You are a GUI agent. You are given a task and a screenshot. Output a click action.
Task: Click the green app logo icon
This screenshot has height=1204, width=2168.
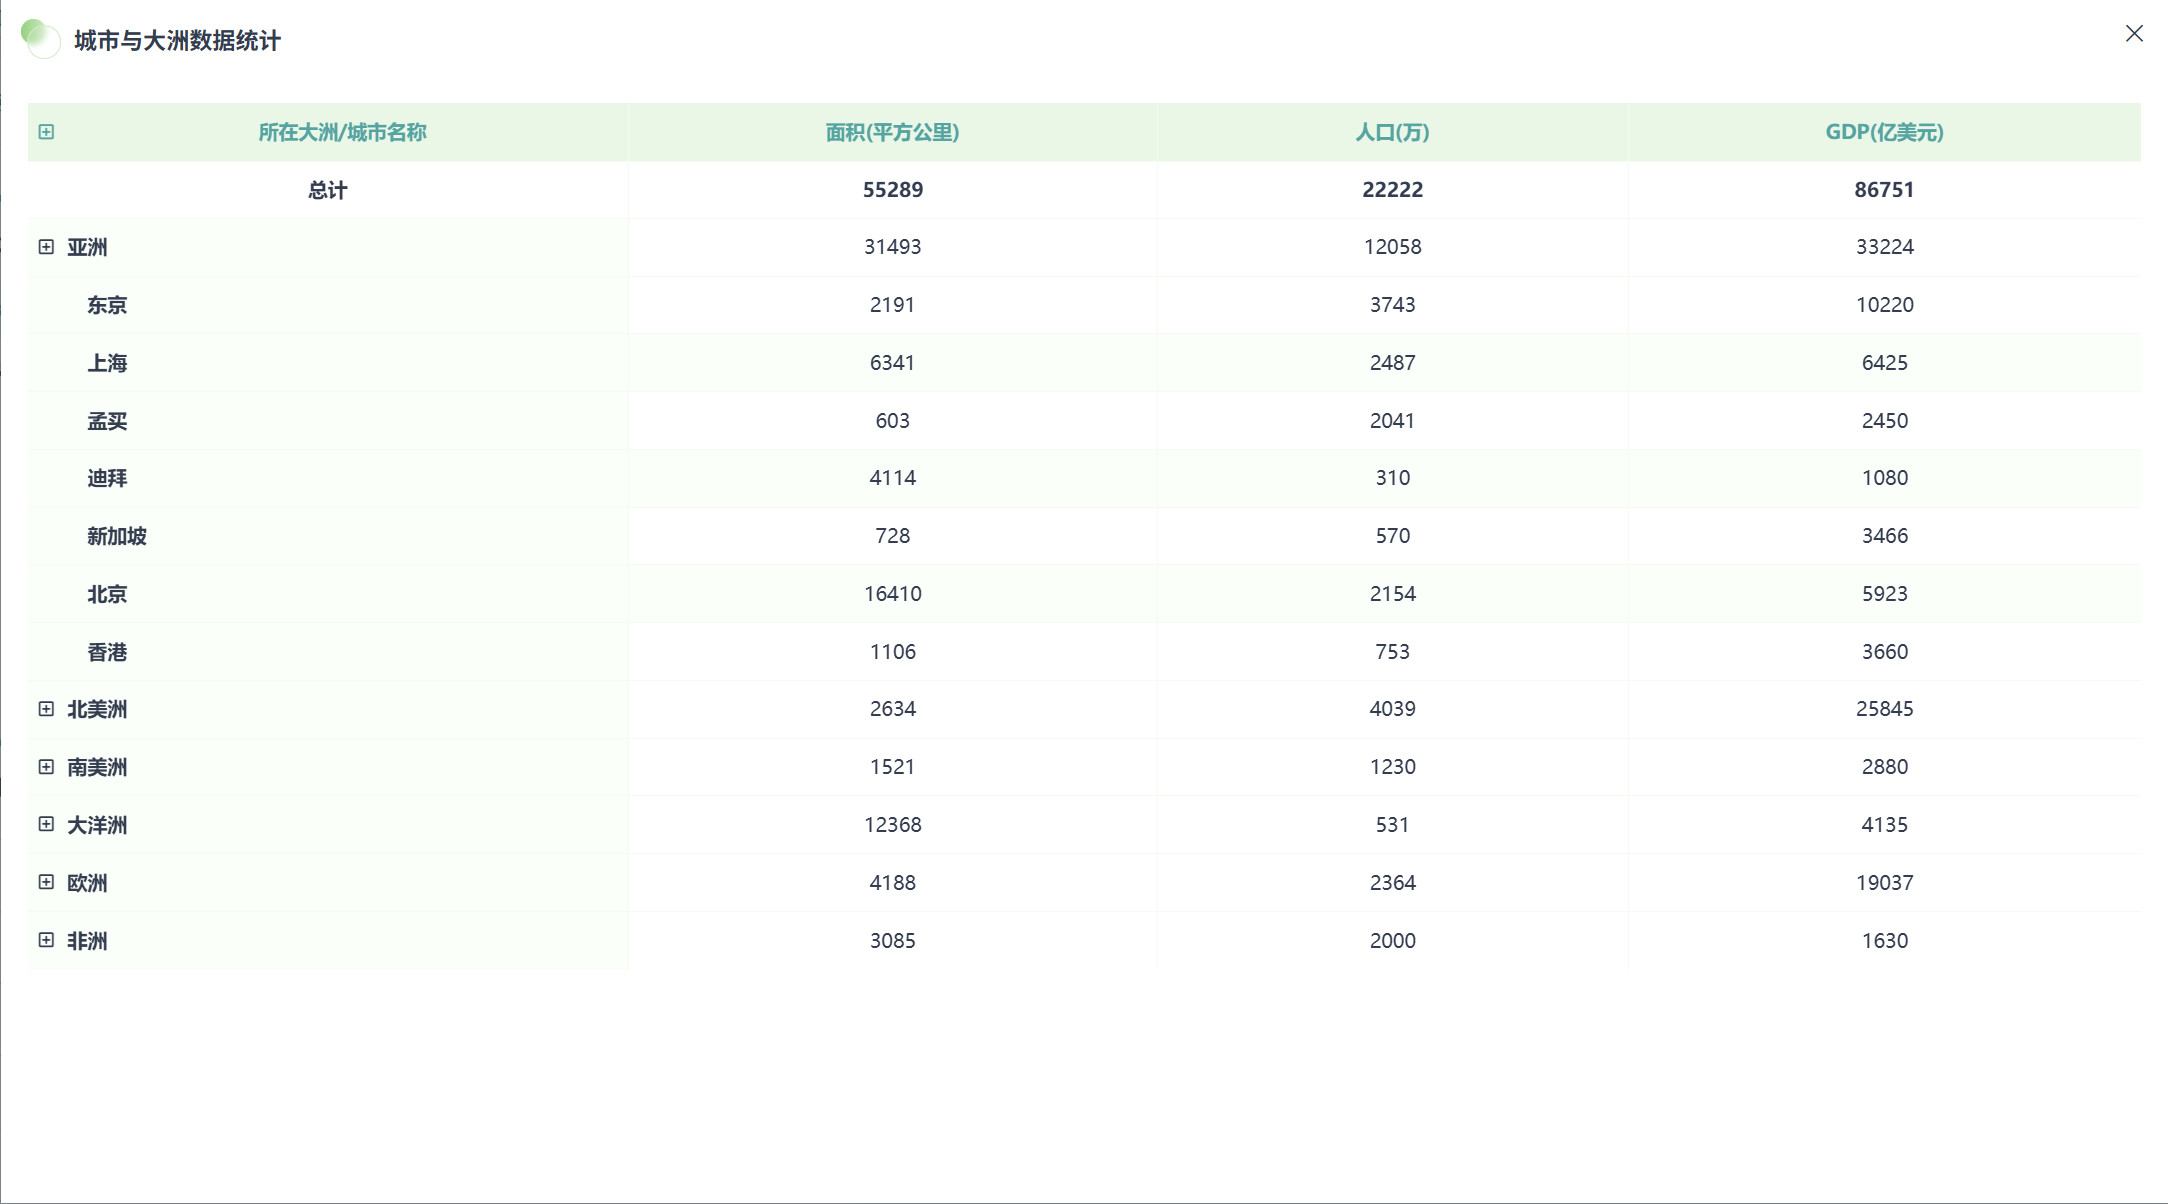pyautogui.click(x=40, y=39)
